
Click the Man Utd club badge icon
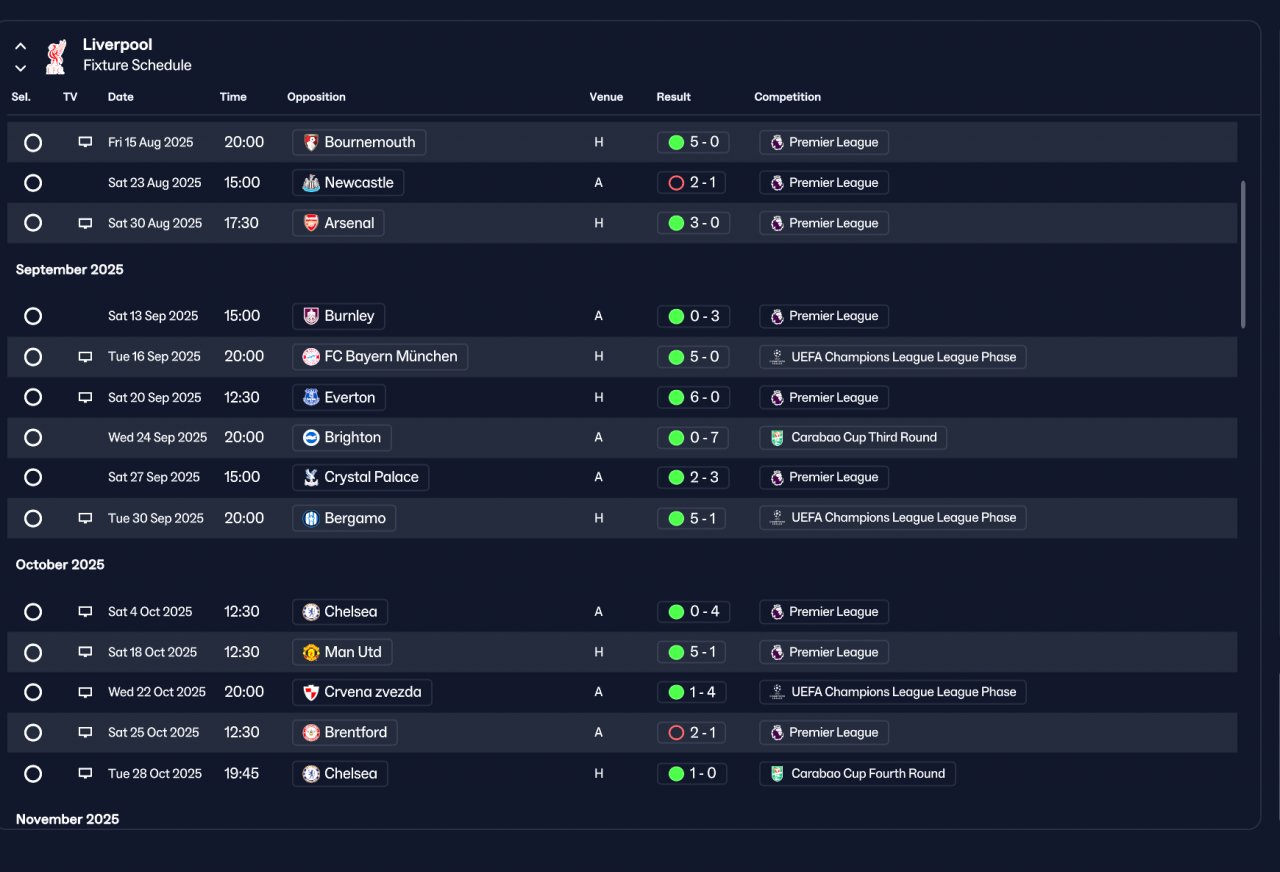tap(311, 652)
